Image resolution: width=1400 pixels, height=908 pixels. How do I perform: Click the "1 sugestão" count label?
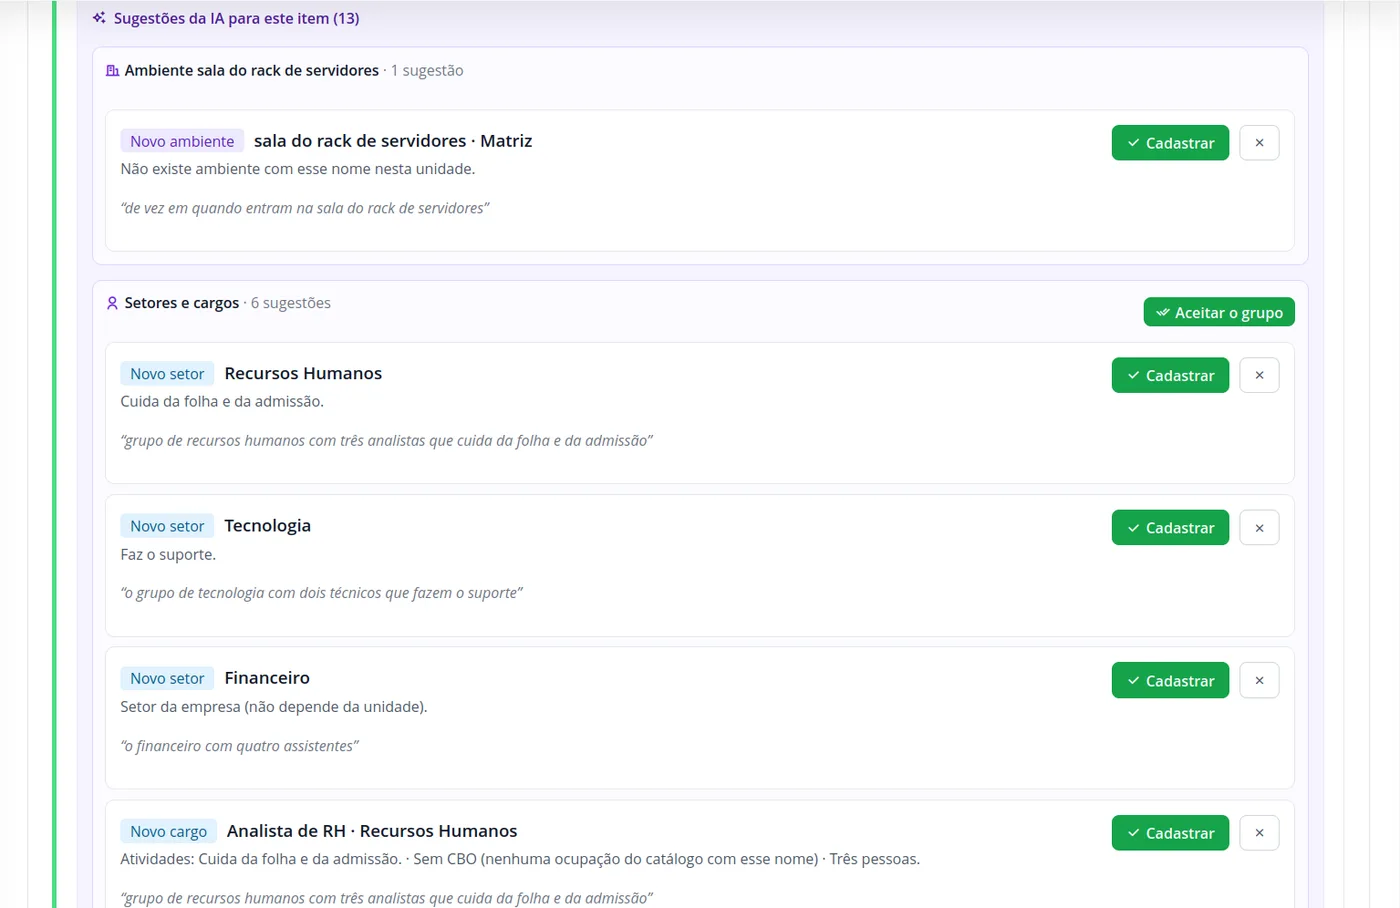point(427,70)
